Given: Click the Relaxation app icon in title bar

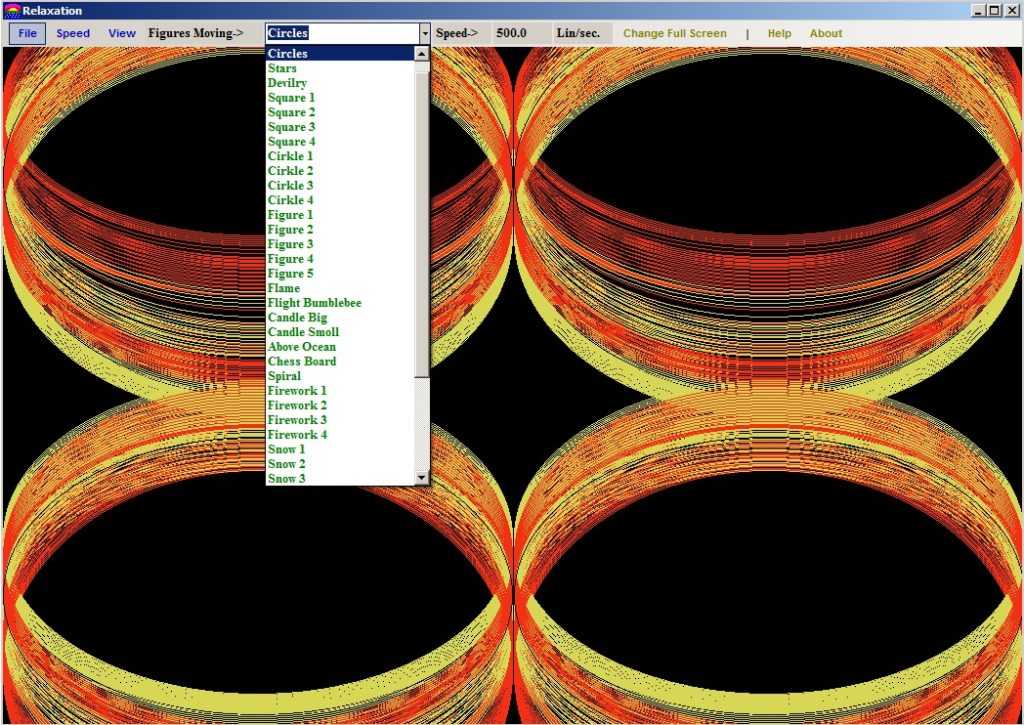Looking at the screenshot, I should [x=12, y=10].
